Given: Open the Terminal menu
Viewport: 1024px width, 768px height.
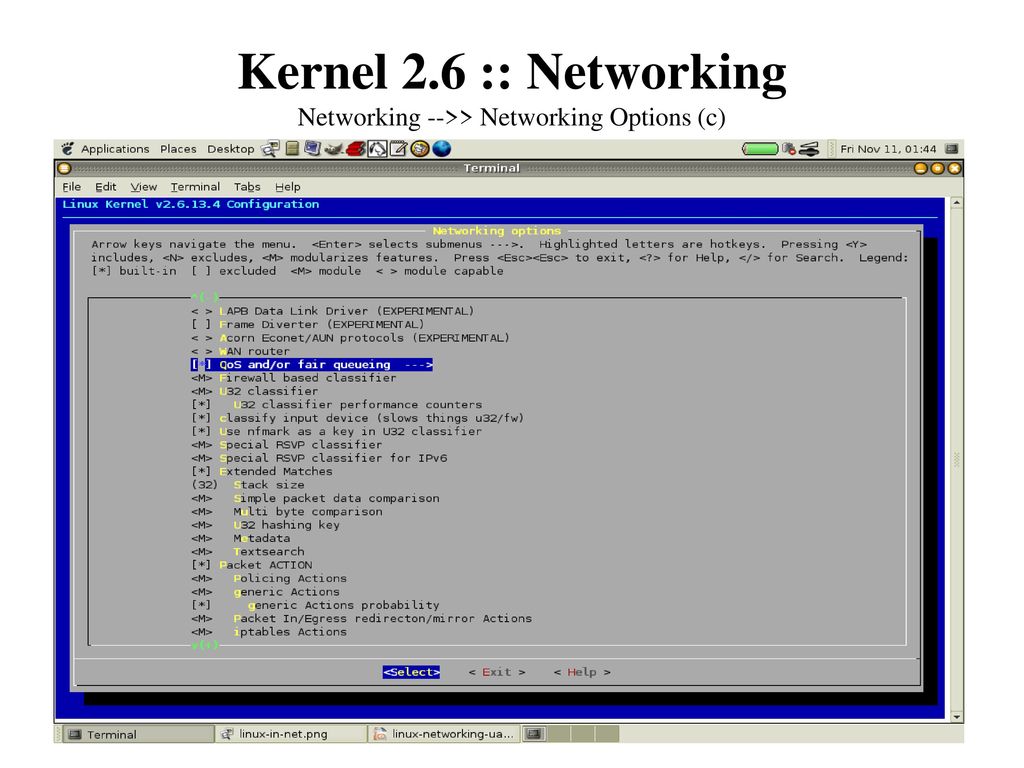Looking at the screenshot, I should pyautogui.click(x=195, y=187).
